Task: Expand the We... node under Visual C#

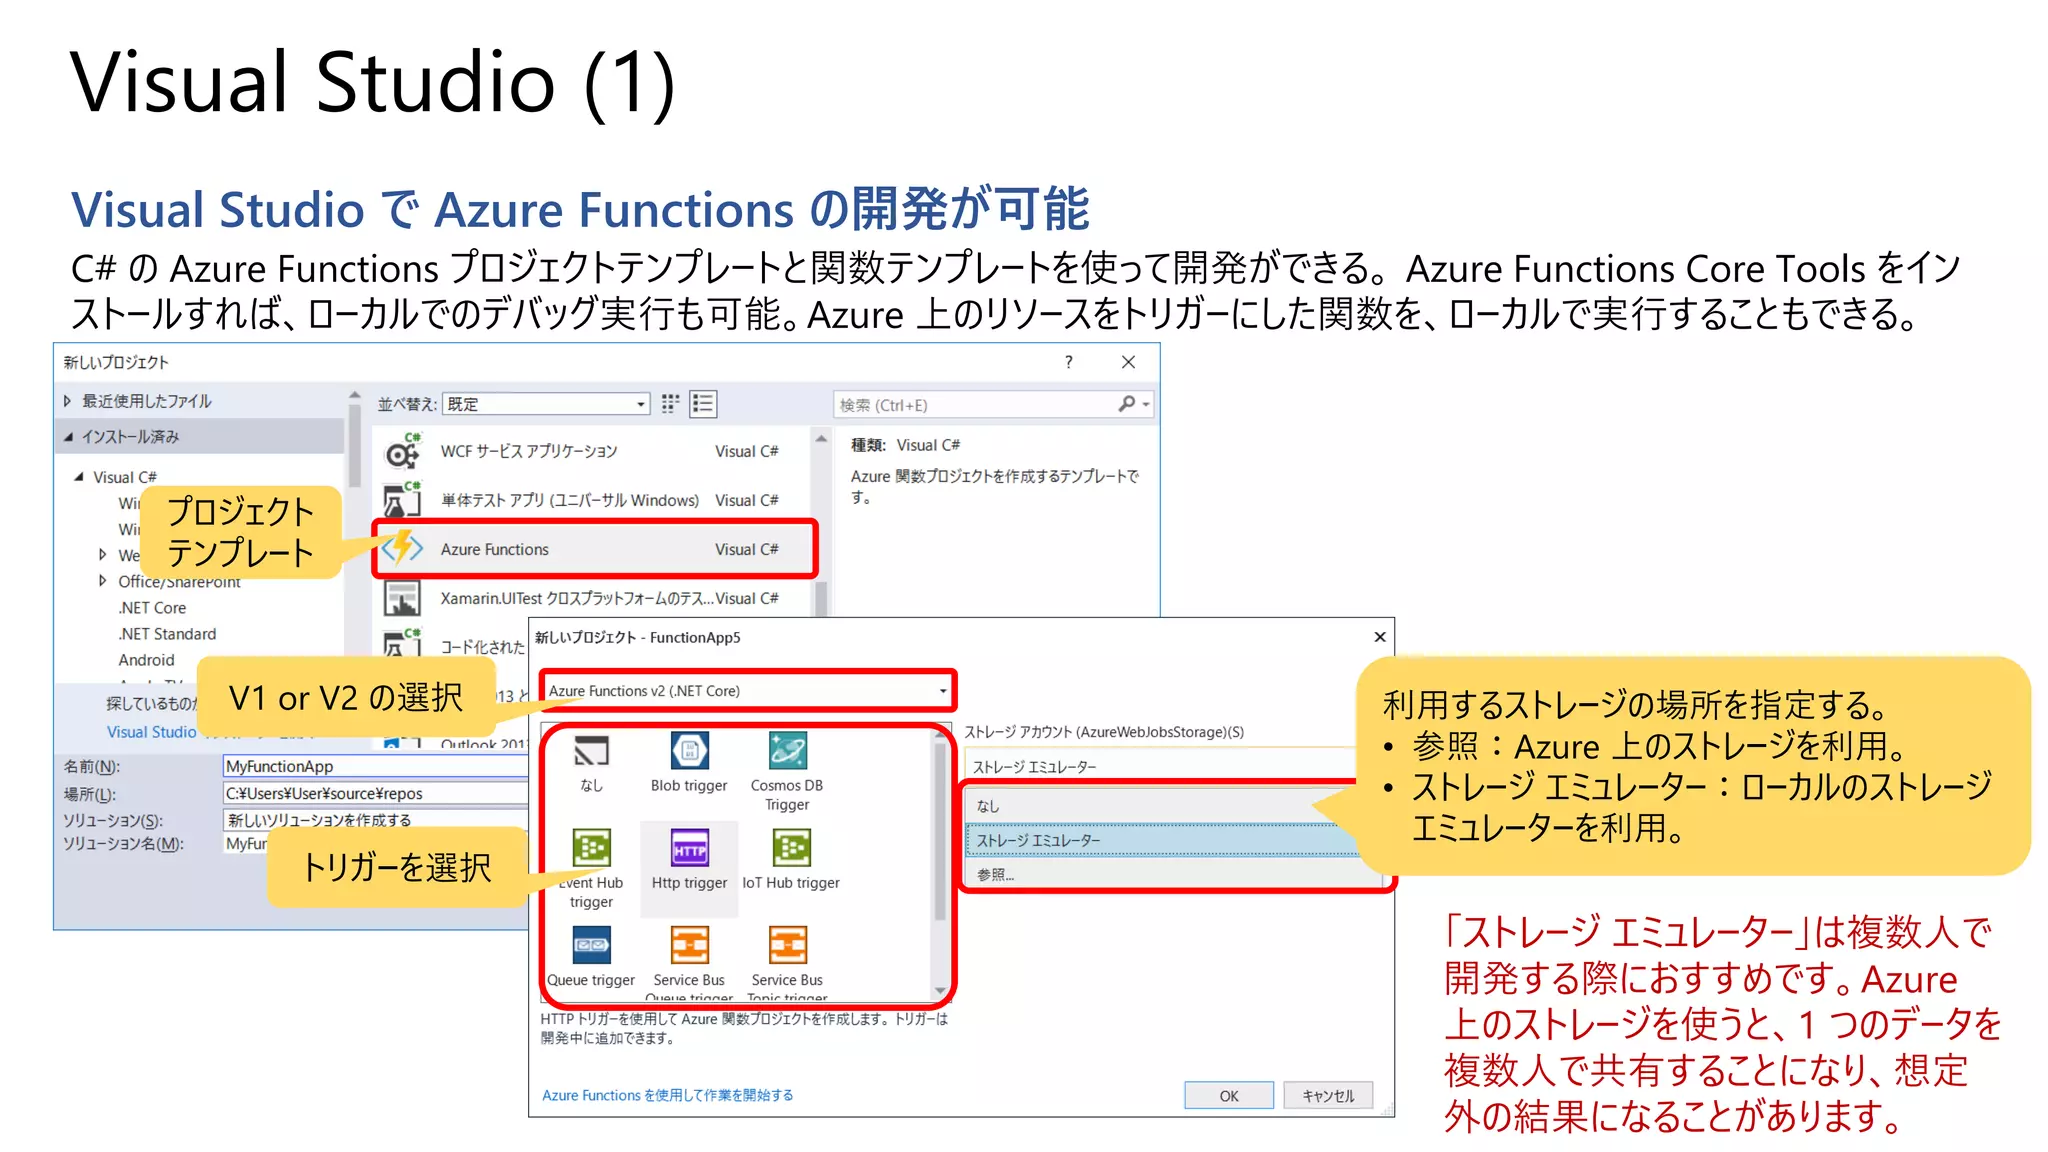Action: point(102,555)
